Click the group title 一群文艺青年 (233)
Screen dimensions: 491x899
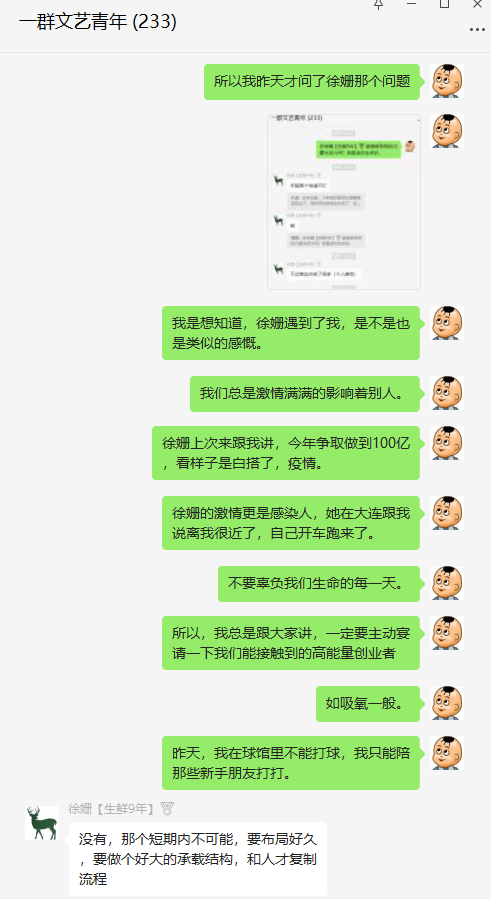pyautogui.click(x=98, y=22)
